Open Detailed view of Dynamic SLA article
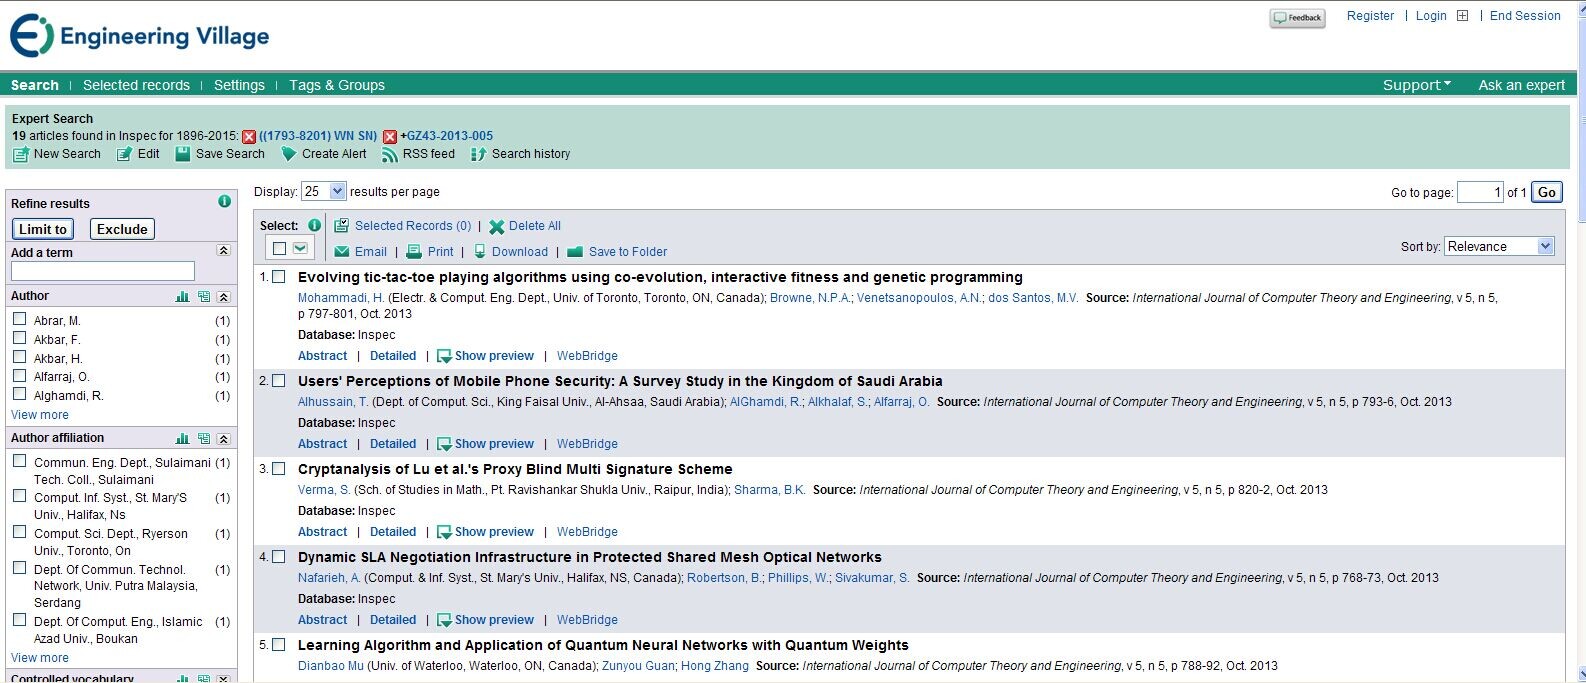1586x683 pixels. [393, 620]
